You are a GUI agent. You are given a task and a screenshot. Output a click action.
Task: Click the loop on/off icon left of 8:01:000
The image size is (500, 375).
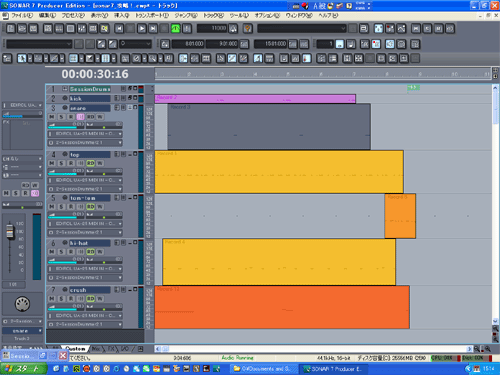tap(165, 44)
